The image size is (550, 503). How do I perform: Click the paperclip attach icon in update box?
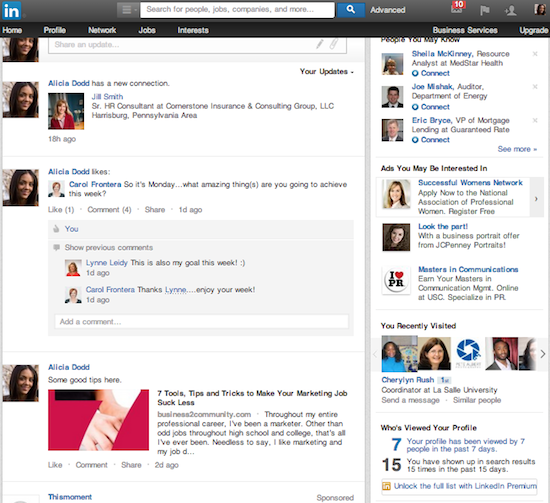[334, 44]
